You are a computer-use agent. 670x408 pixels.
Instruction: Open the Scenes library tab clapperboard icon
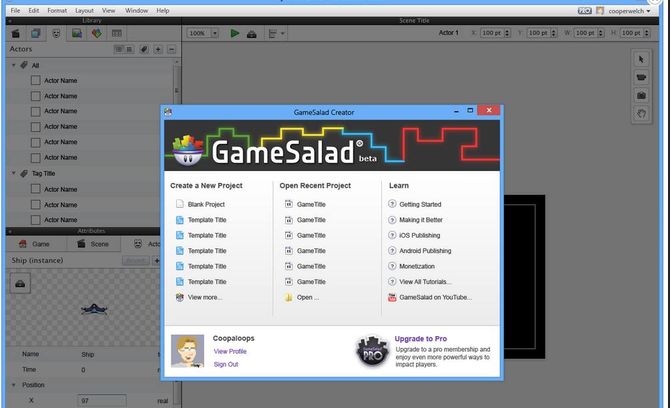(x=15, y=33)
